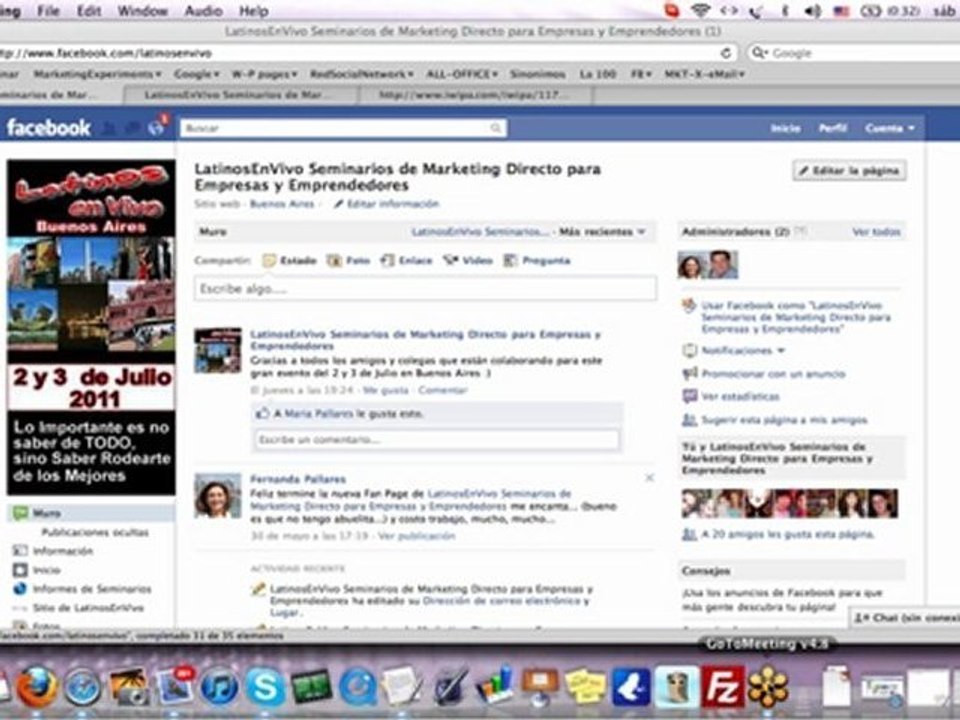Click the LatinosEnVivo Buenos Aires page image

point(91,328)
